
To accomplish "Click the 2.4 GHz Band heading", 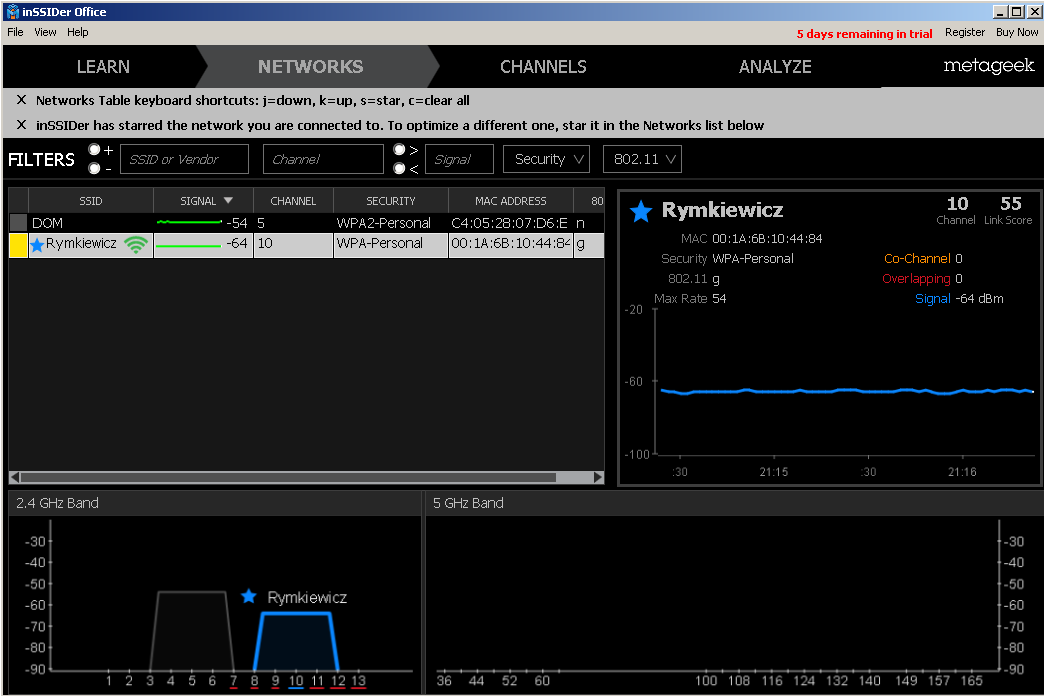I will pyautogui.click(x=57, y=503).
